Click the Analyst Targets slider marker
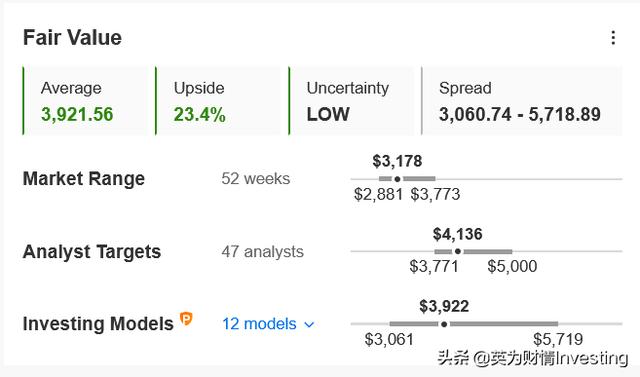640x377 pixels. coord(458,251)
